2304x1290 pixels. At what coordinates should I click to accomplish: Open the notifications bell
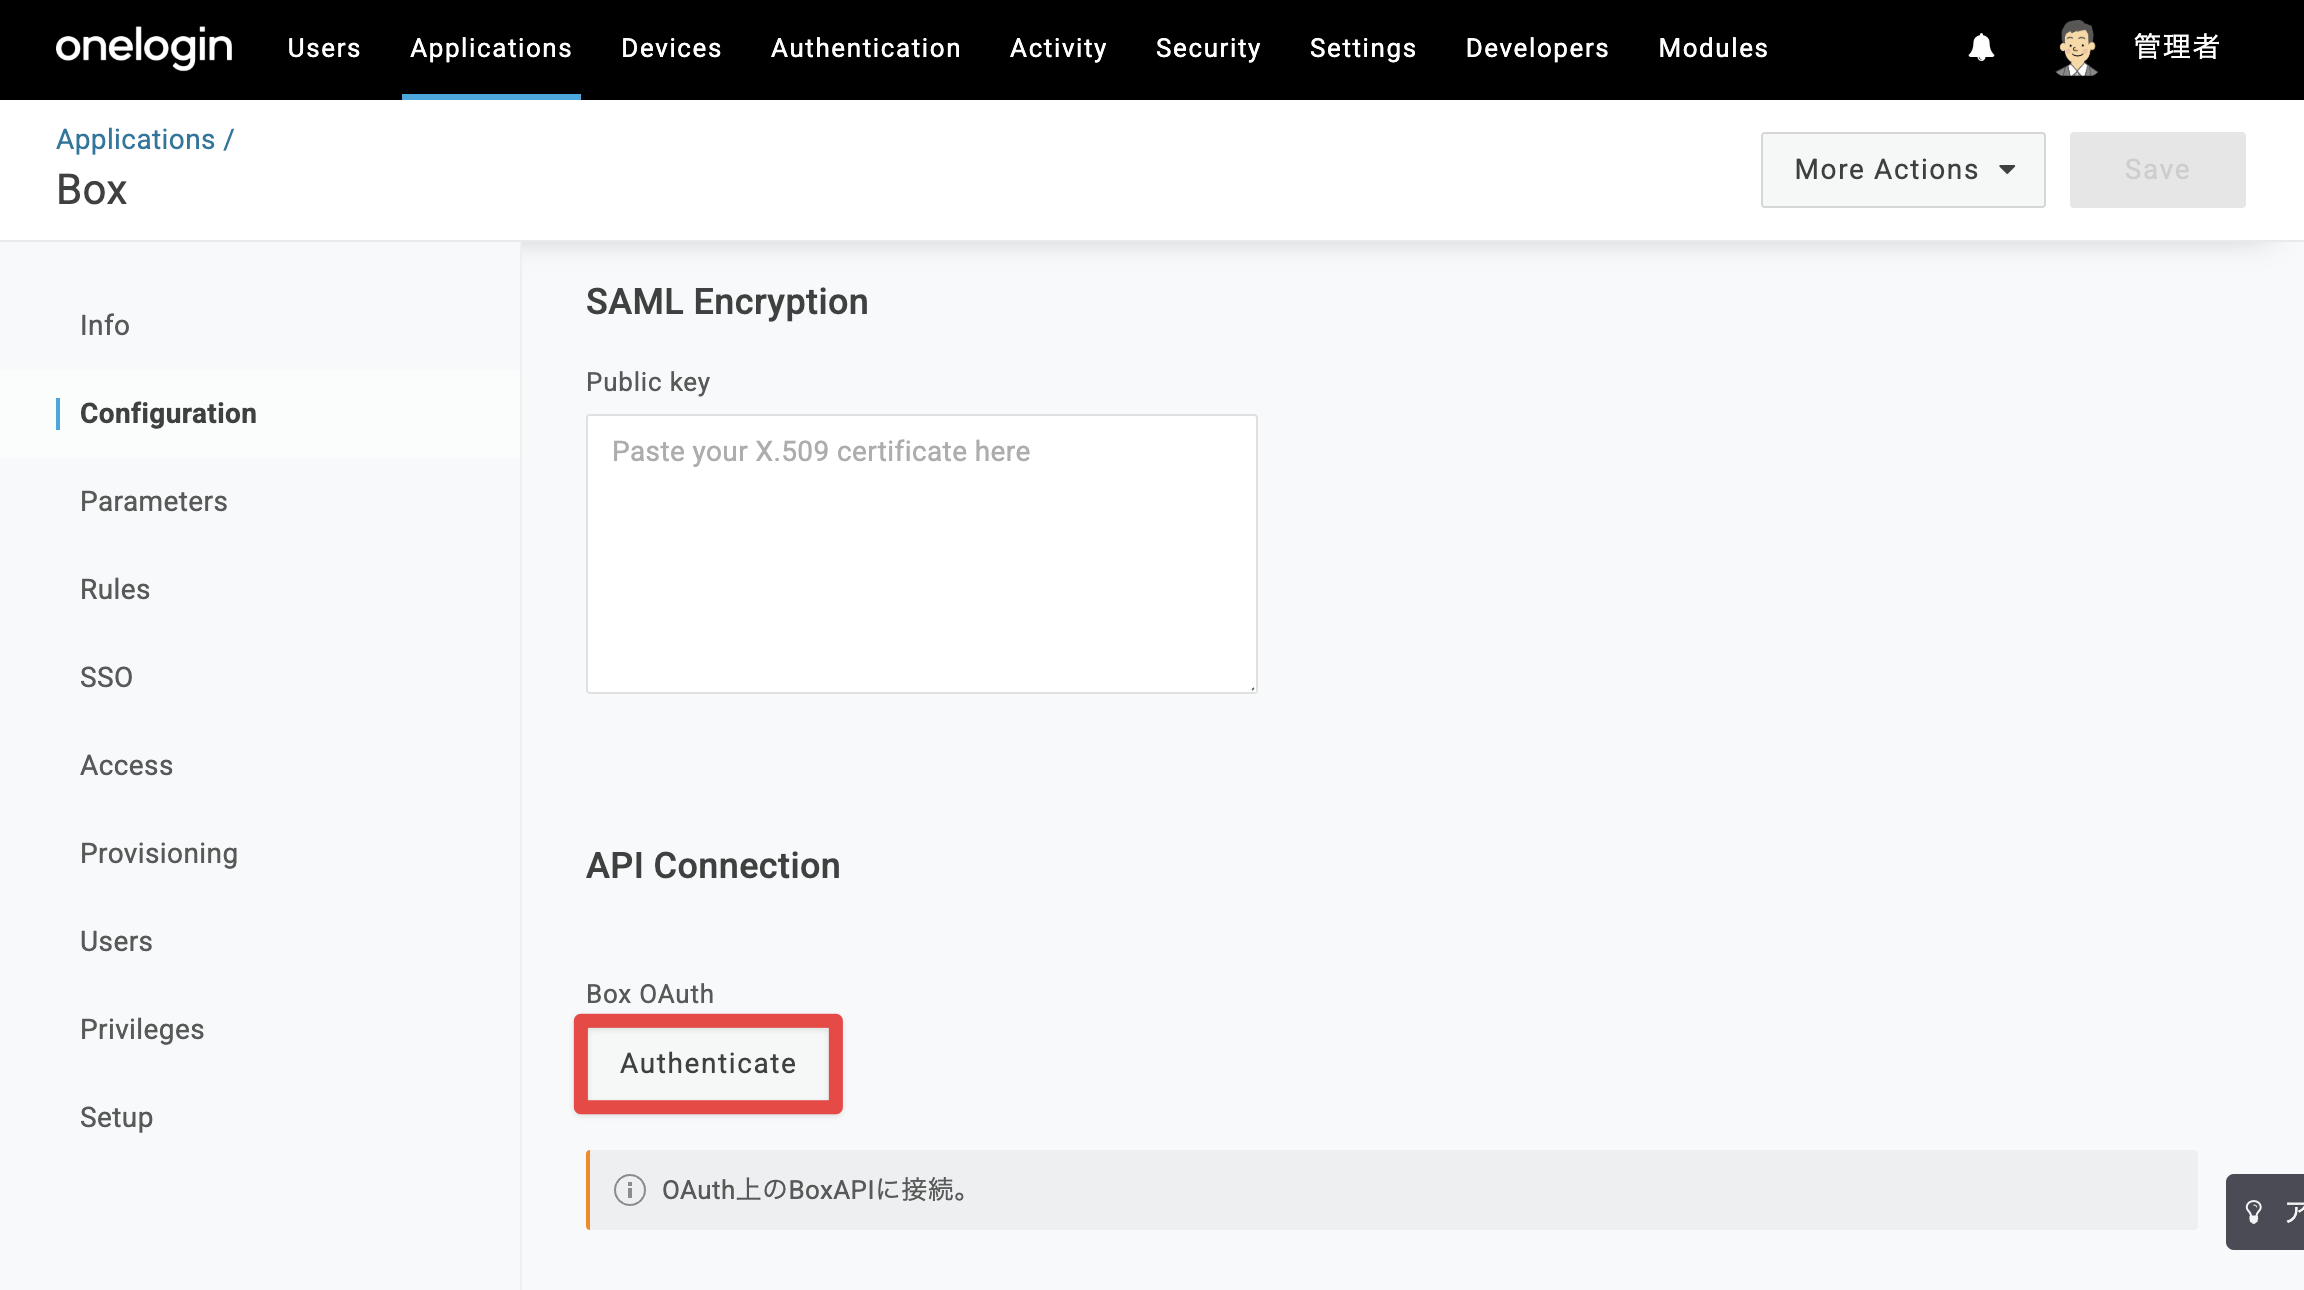1981,47
